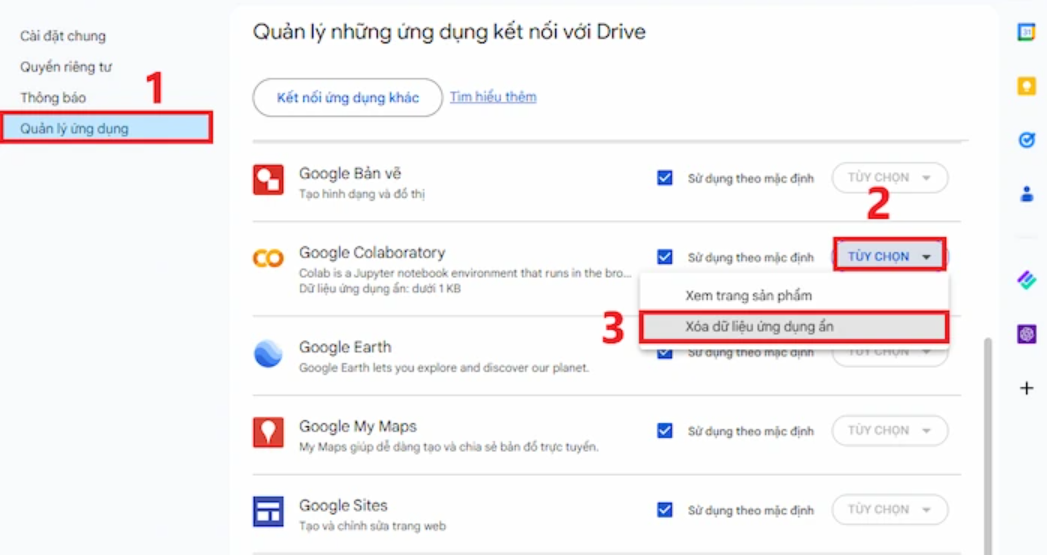Click the Google Sites app icon
Screen dimensions: 1047x555
pyautogui.click(x=268, y=512)
